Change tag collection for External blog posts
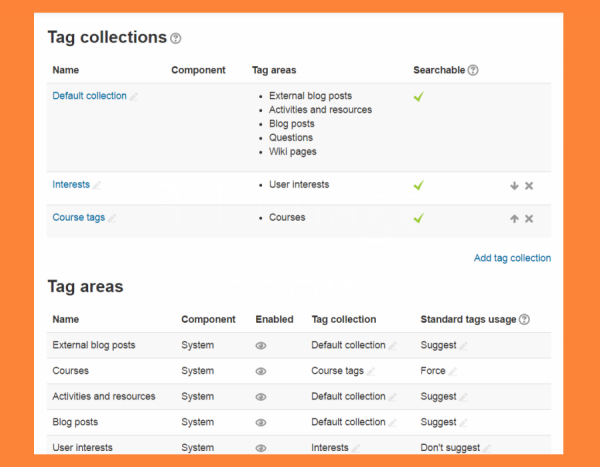Image resolution: width=600 pixels, height=467 pixels. (392, 346)
